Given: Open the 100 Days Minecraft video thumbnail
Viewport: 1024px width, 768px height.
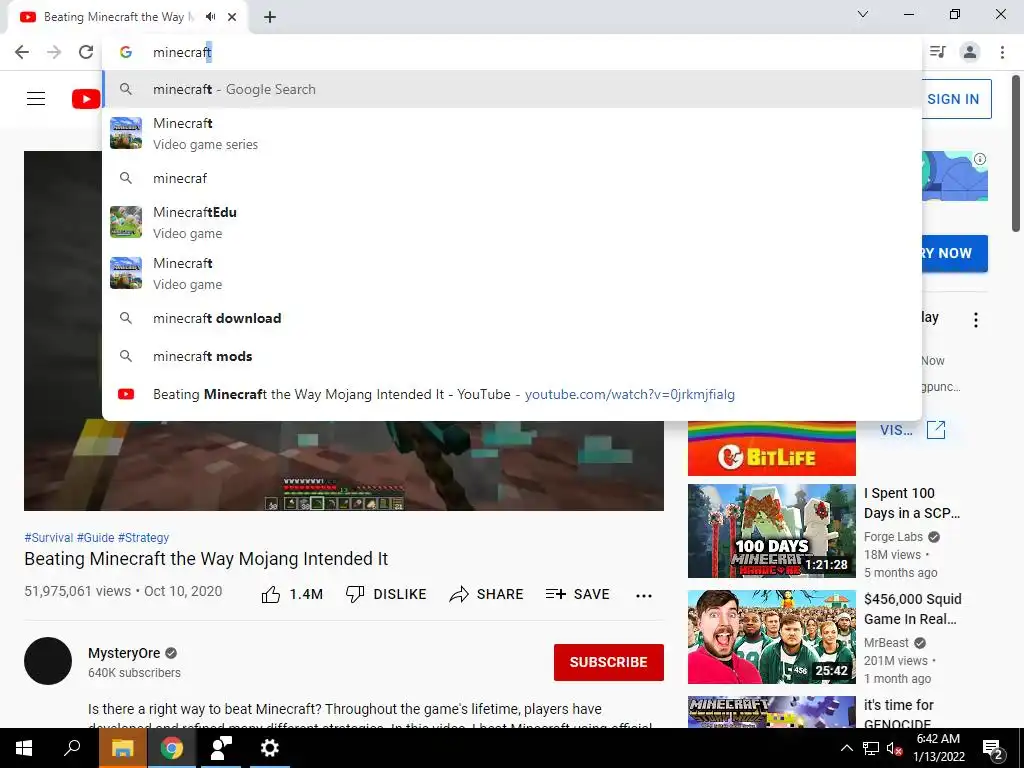Looking at the screenshot, I should (x=771, y=531).
